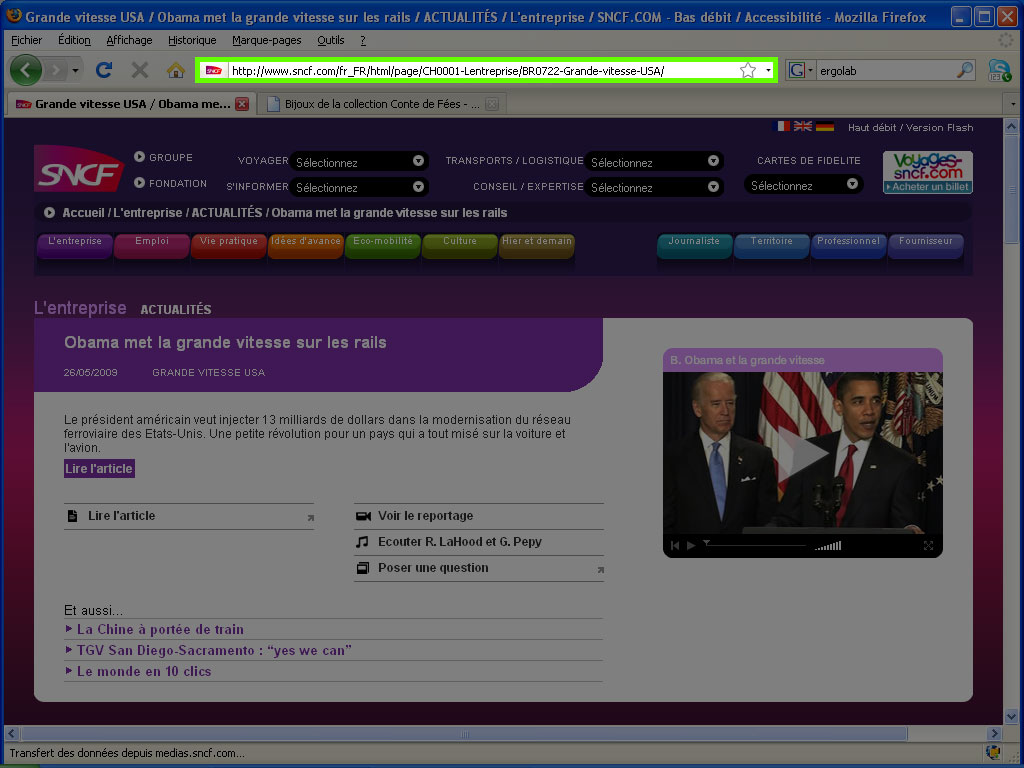Open the TRANSPORTS / LOGISTIQUE dropdown

click(654, 161)
